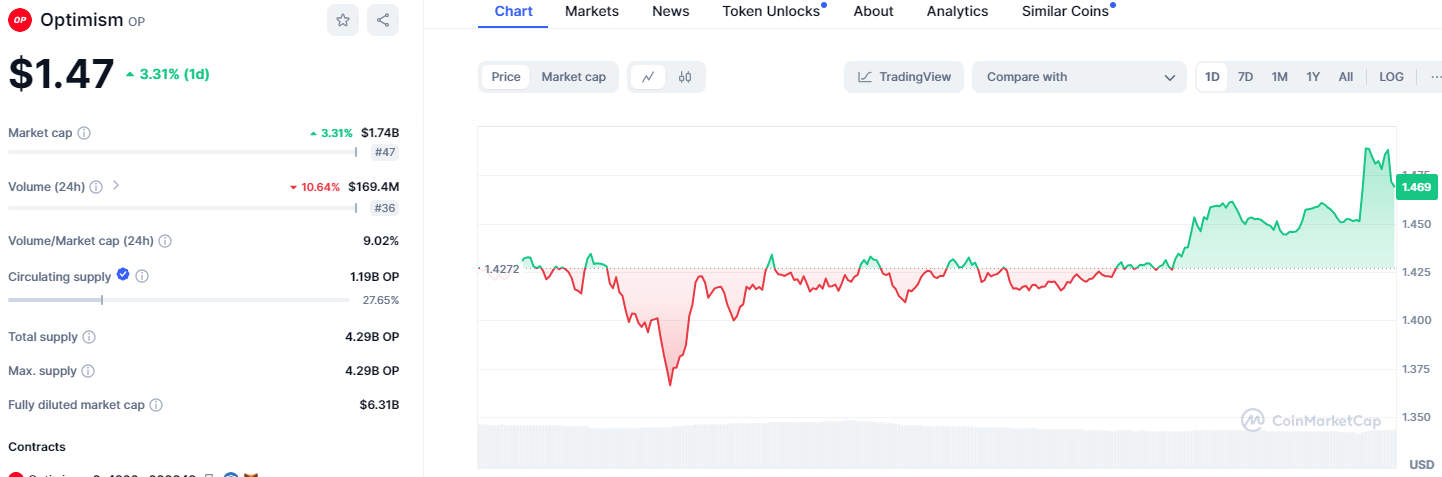Viewport: 1442px width, 477px height.
Task: Select the 1M time range
Action: tap(1279, 77)
